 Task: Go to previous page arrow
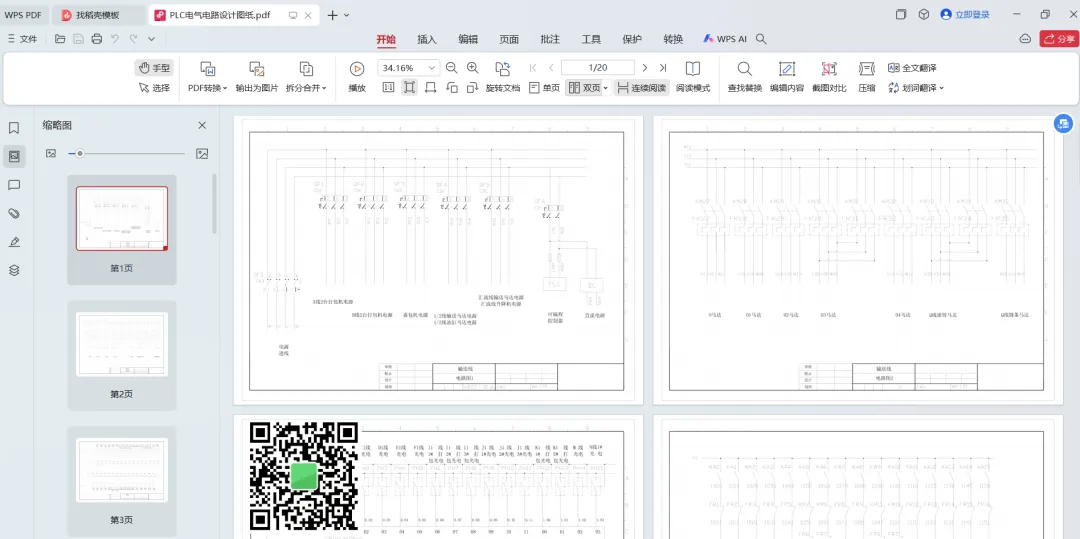click(551, 67)
